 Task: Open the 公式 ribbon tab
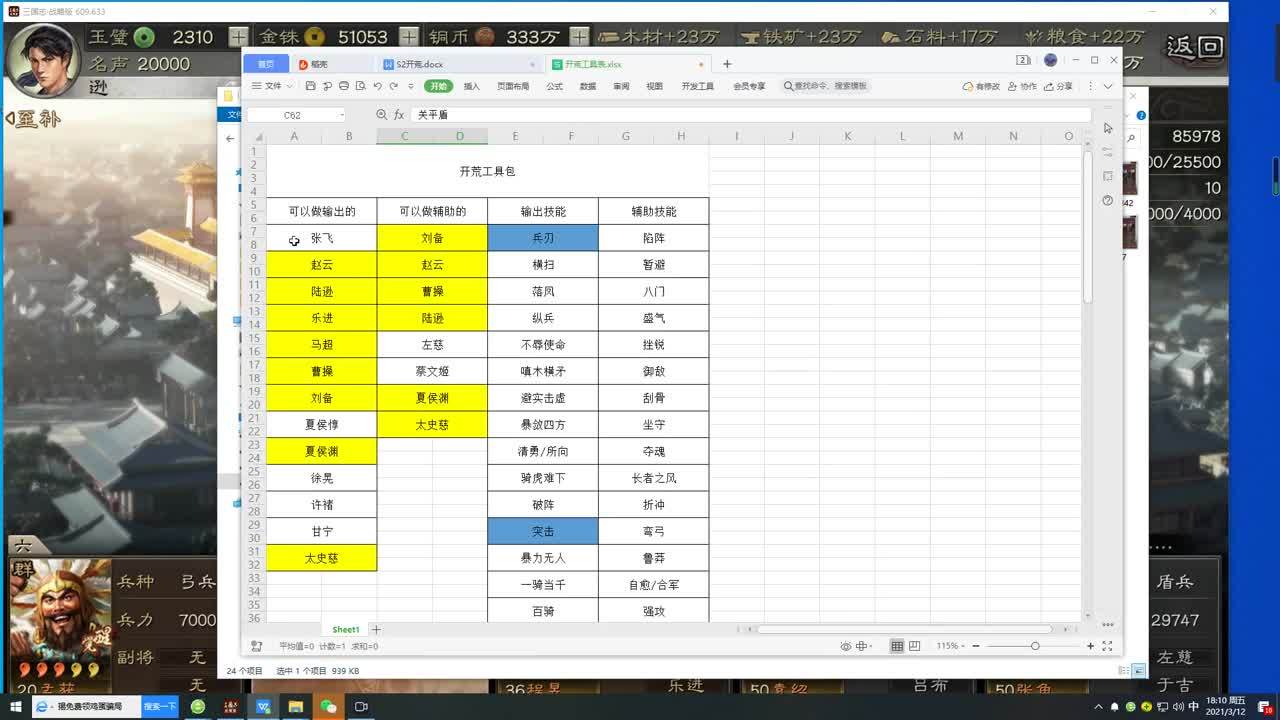[554, 86]
